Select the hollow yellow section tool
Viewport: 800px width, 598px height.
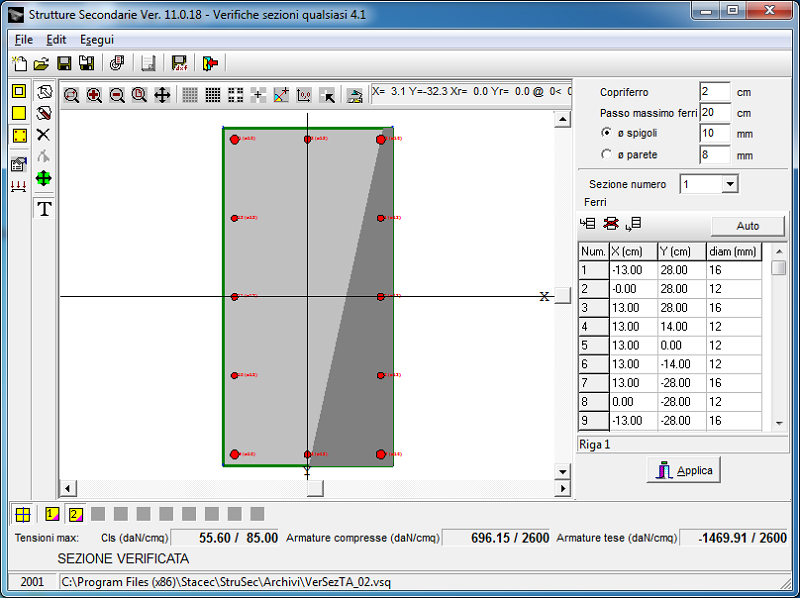(x=19, y=91)
